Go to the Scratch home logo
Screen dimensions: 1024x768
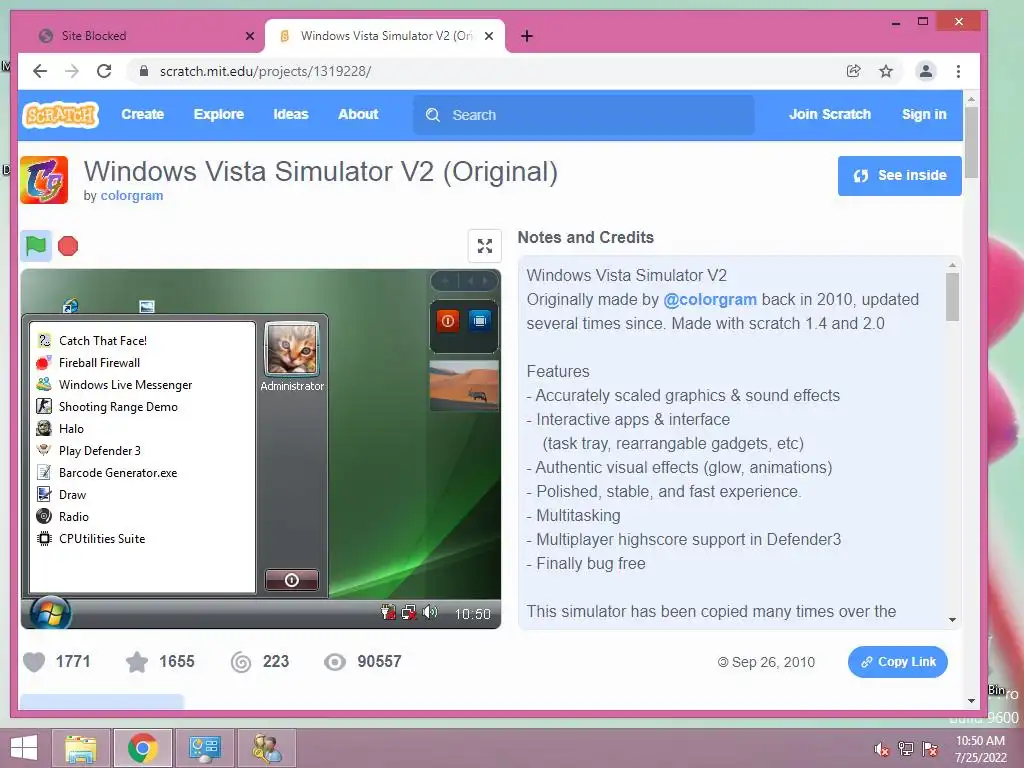click(x=61, y=115)
